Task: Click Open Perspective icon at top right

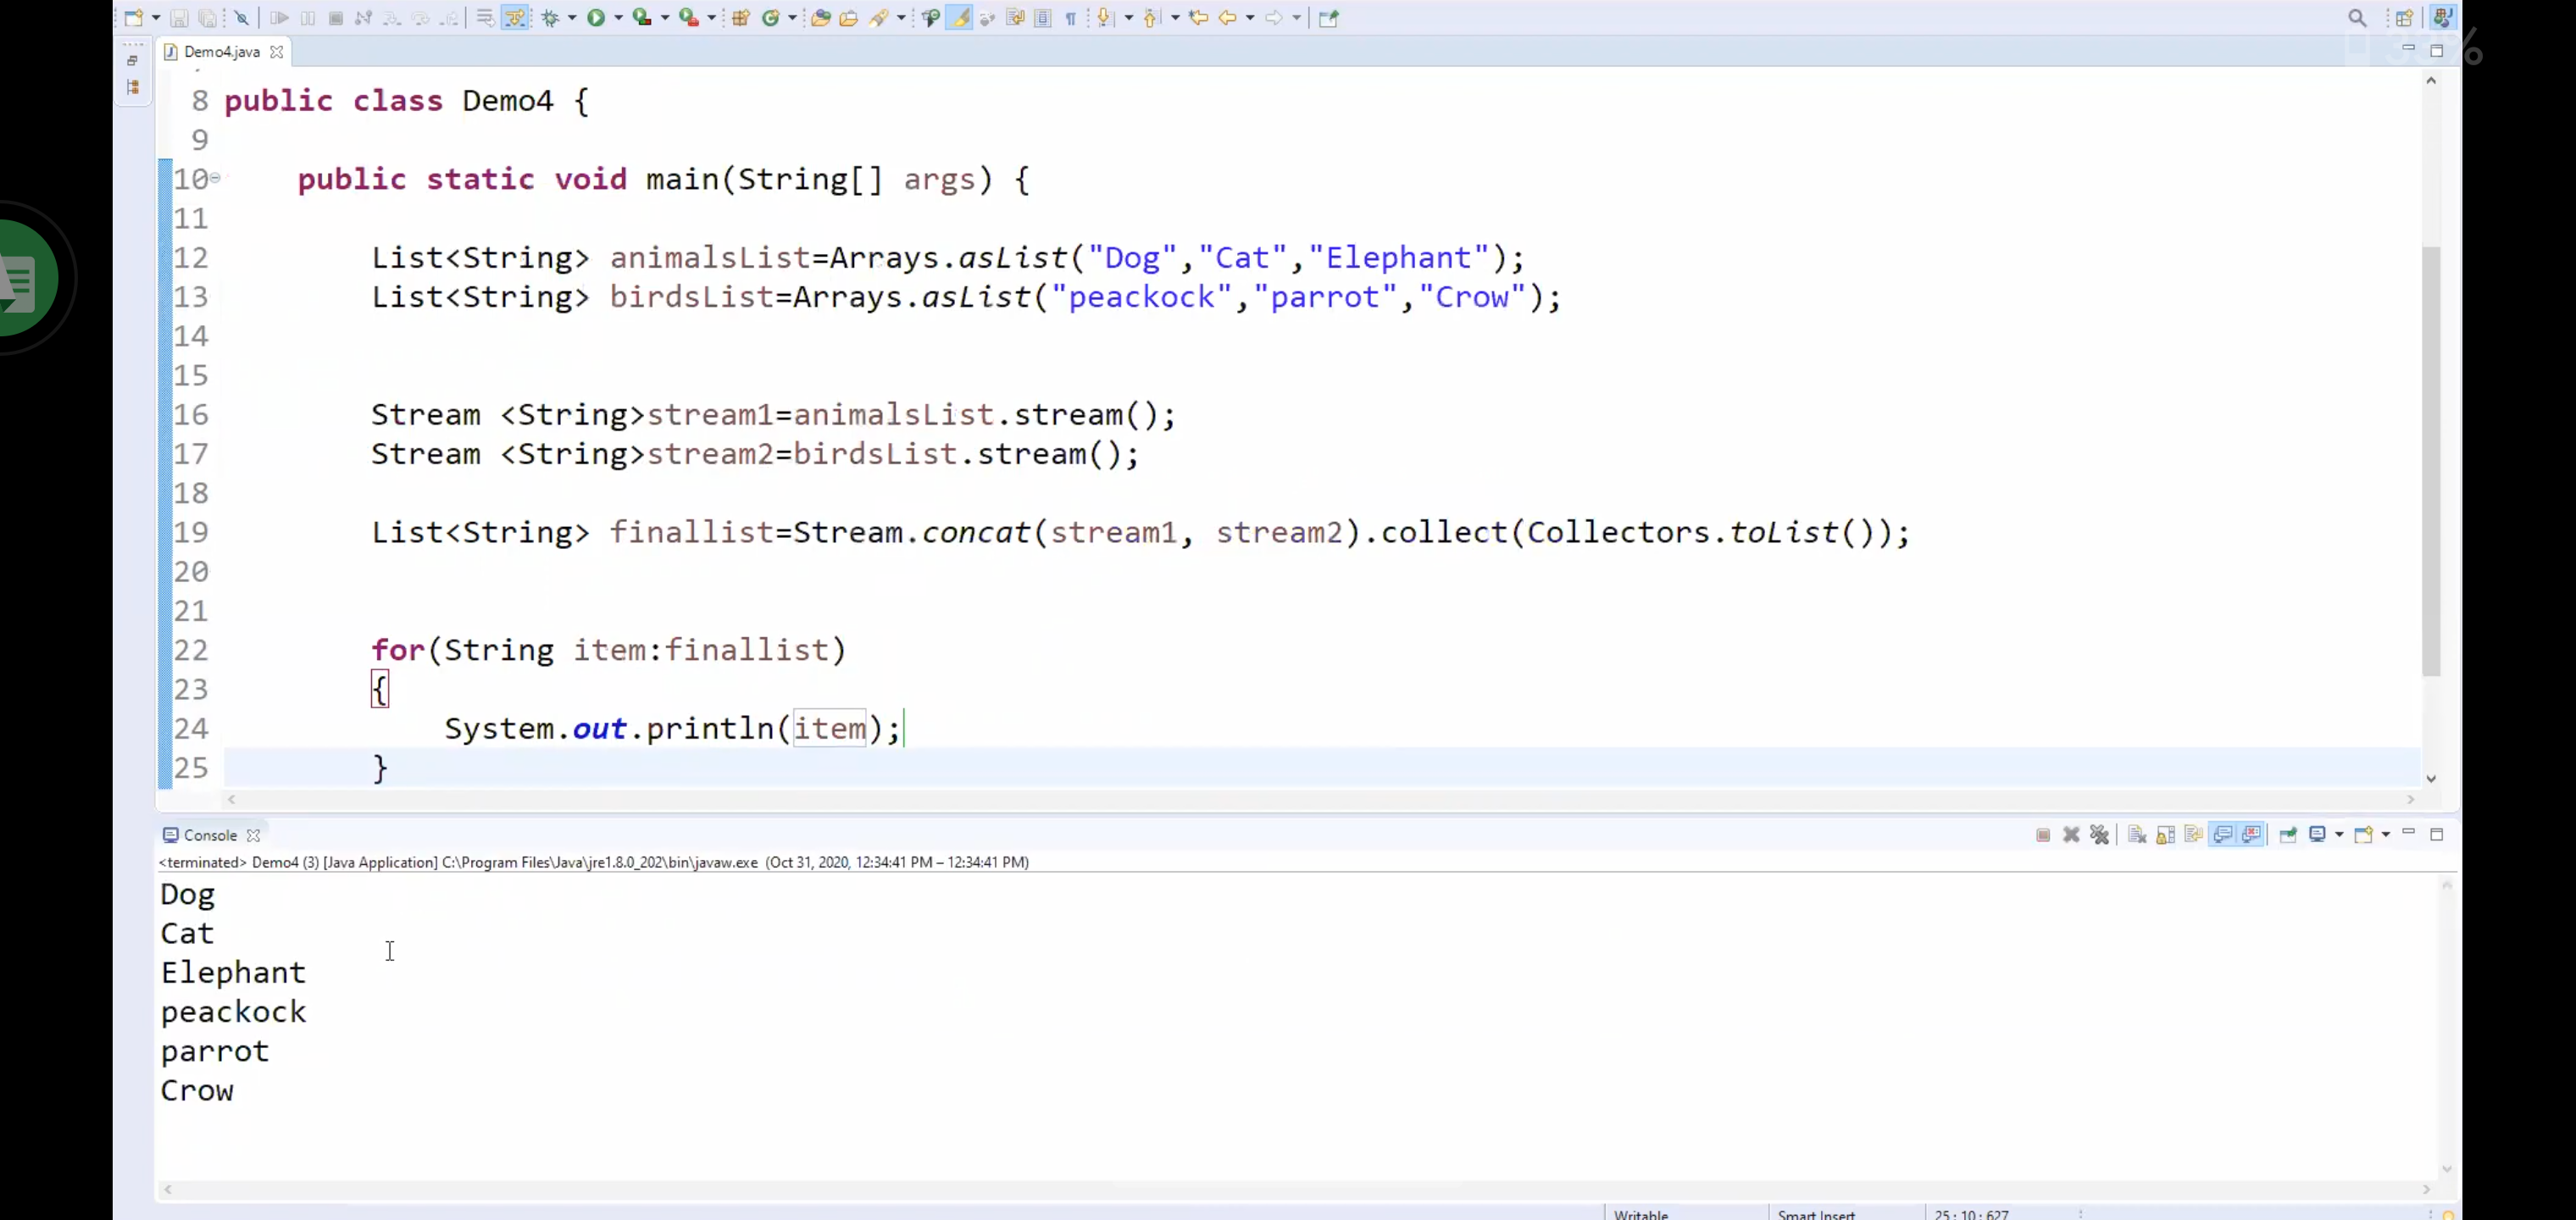Action: tap(2404, 18)
